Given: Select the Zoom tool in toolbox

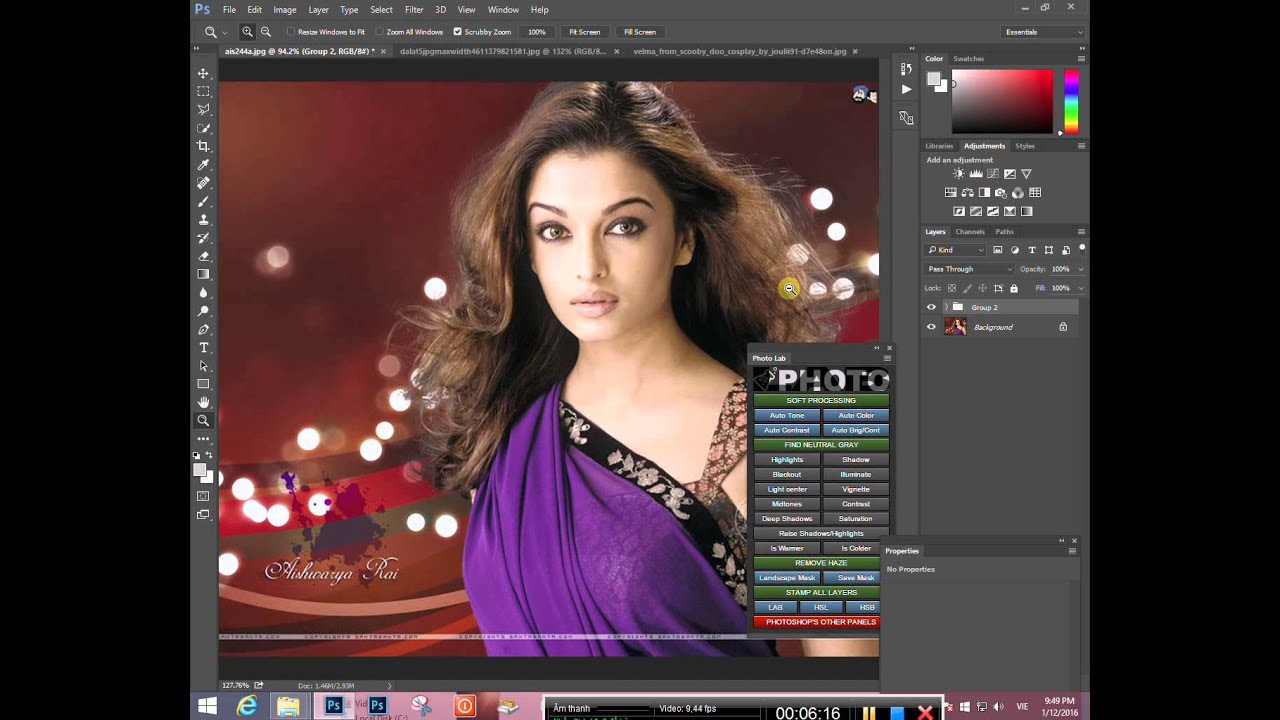Looking at the screenshot, I should 203,421.
